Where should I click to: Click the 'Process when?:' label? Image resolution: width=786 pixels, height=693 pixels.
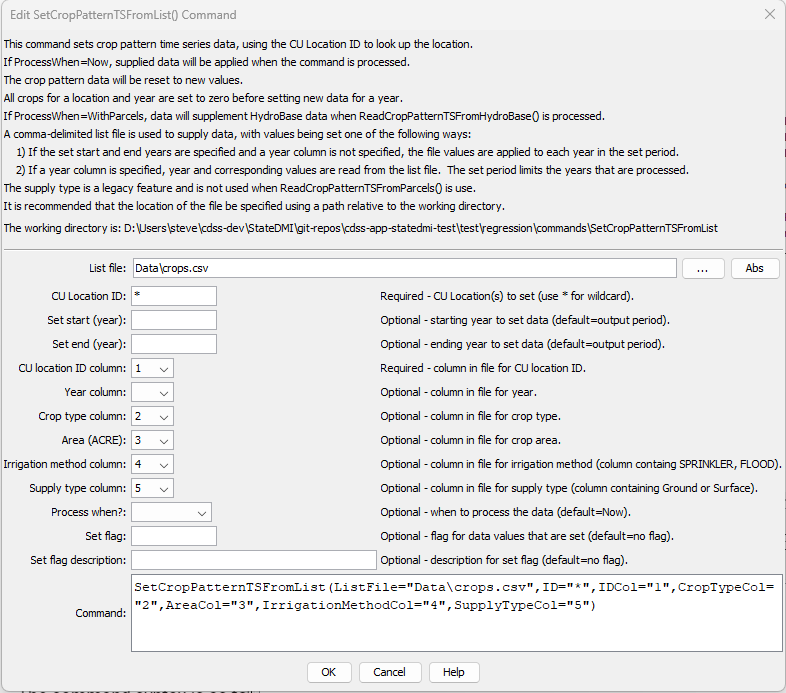pos(89,512)
